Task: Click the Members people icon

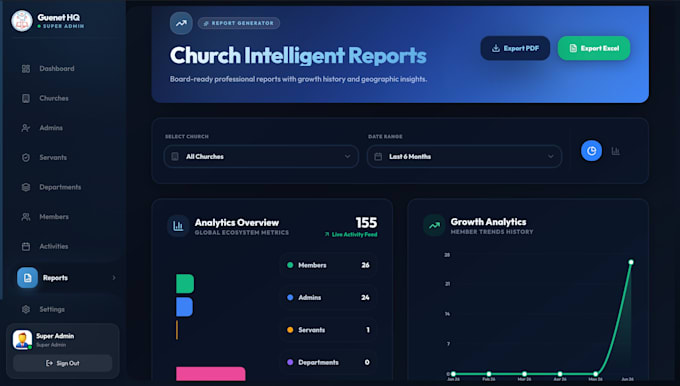Action: coord(26,216)
